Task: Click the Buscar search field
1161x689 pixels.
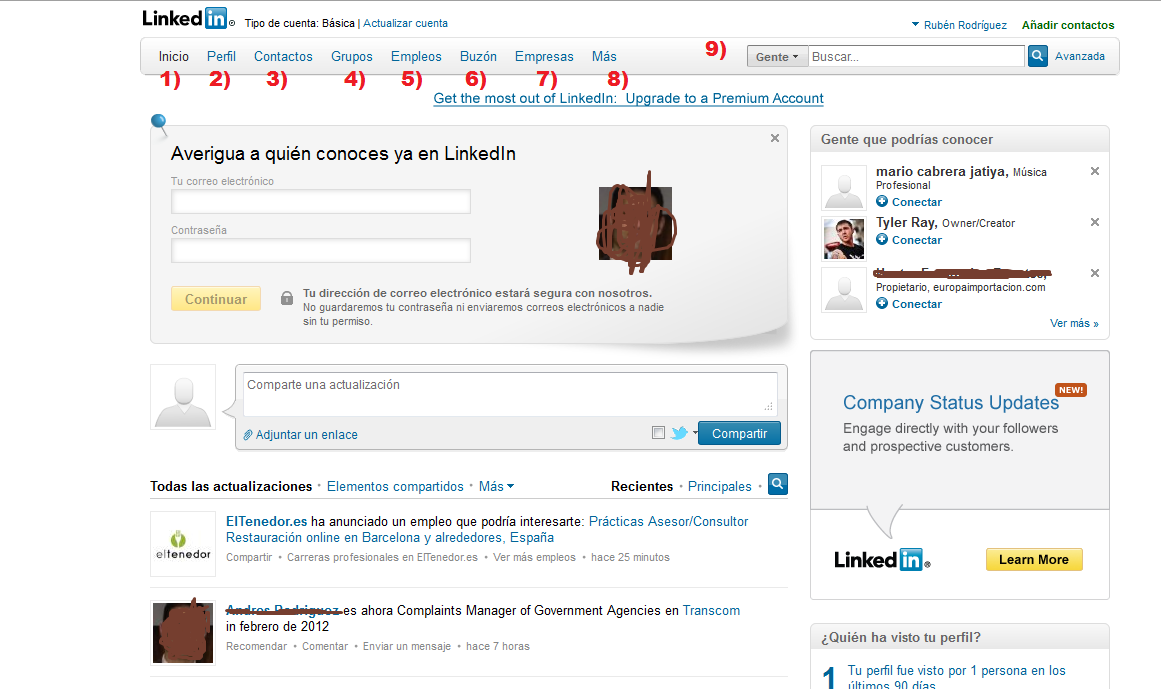Action: (x=916, y=56)
